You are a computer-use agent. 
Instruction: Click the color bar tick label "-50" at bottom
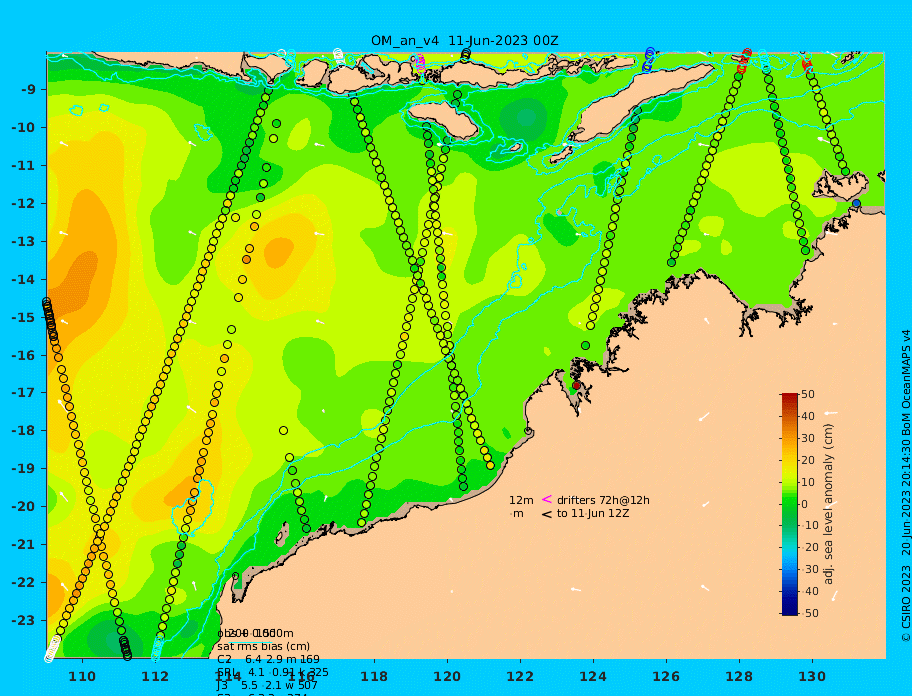pyautogui.click(x=810, y=613)
